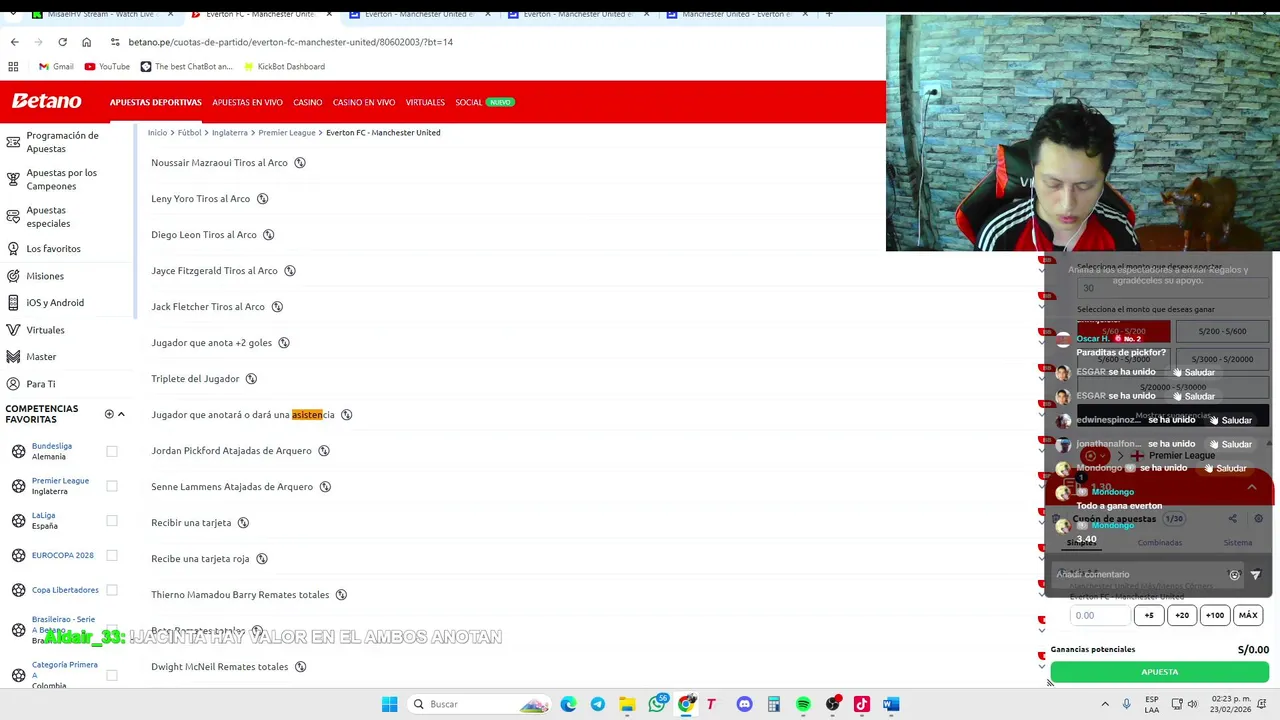
Task: Click the icon beside Recibir una tarjeta
Action: [x=243, y=522]
